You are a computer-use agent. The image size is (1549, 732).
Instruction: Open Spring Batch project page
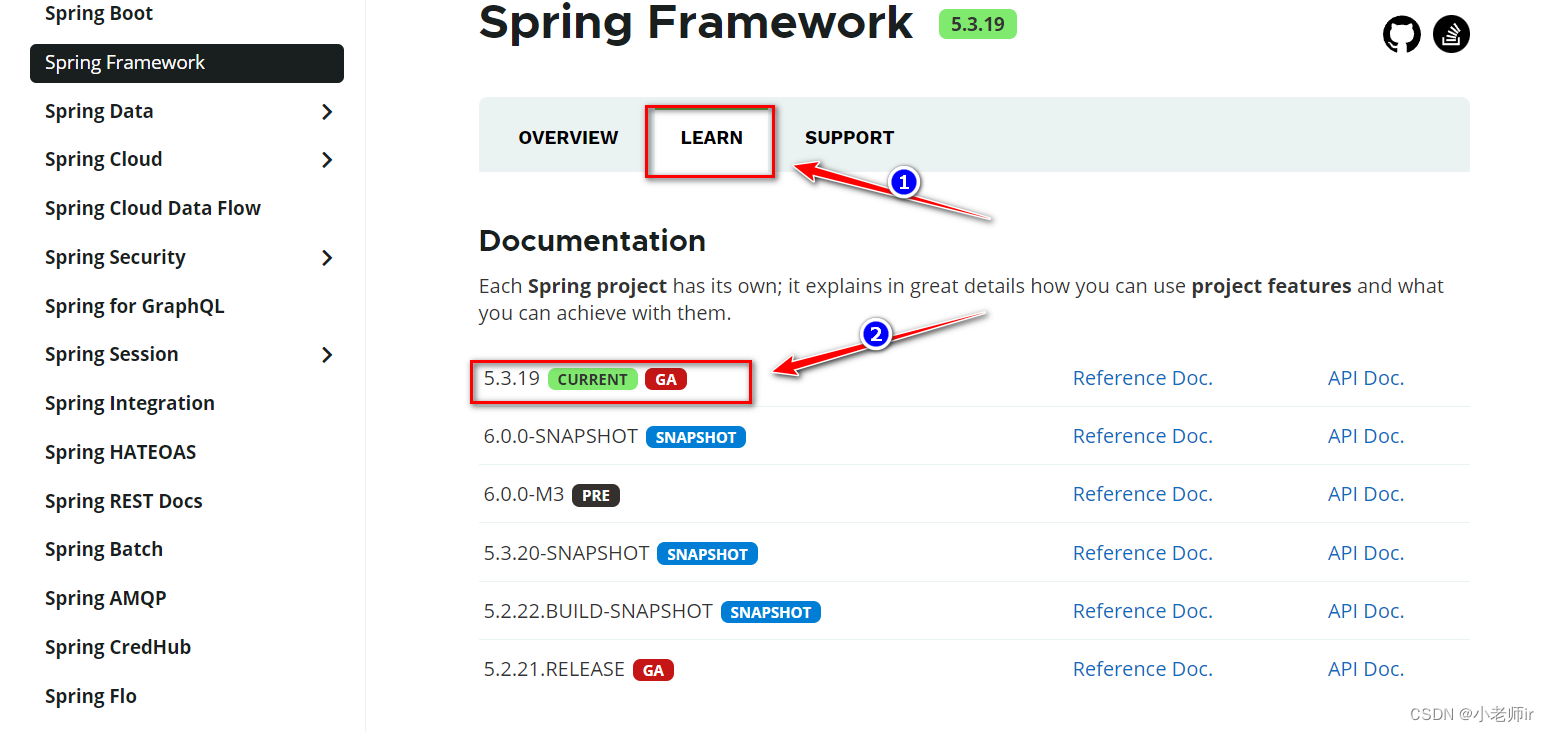[104, 550]
